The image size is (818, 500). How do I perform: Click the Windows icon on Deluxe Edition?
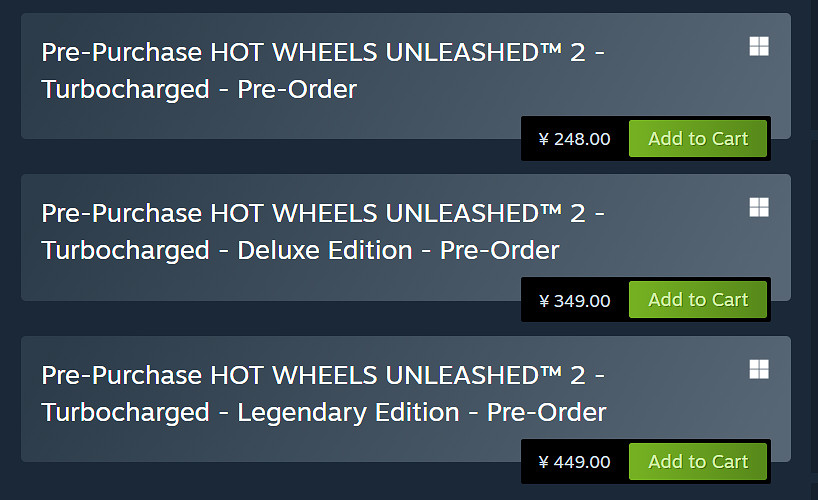tap(759, 207)
